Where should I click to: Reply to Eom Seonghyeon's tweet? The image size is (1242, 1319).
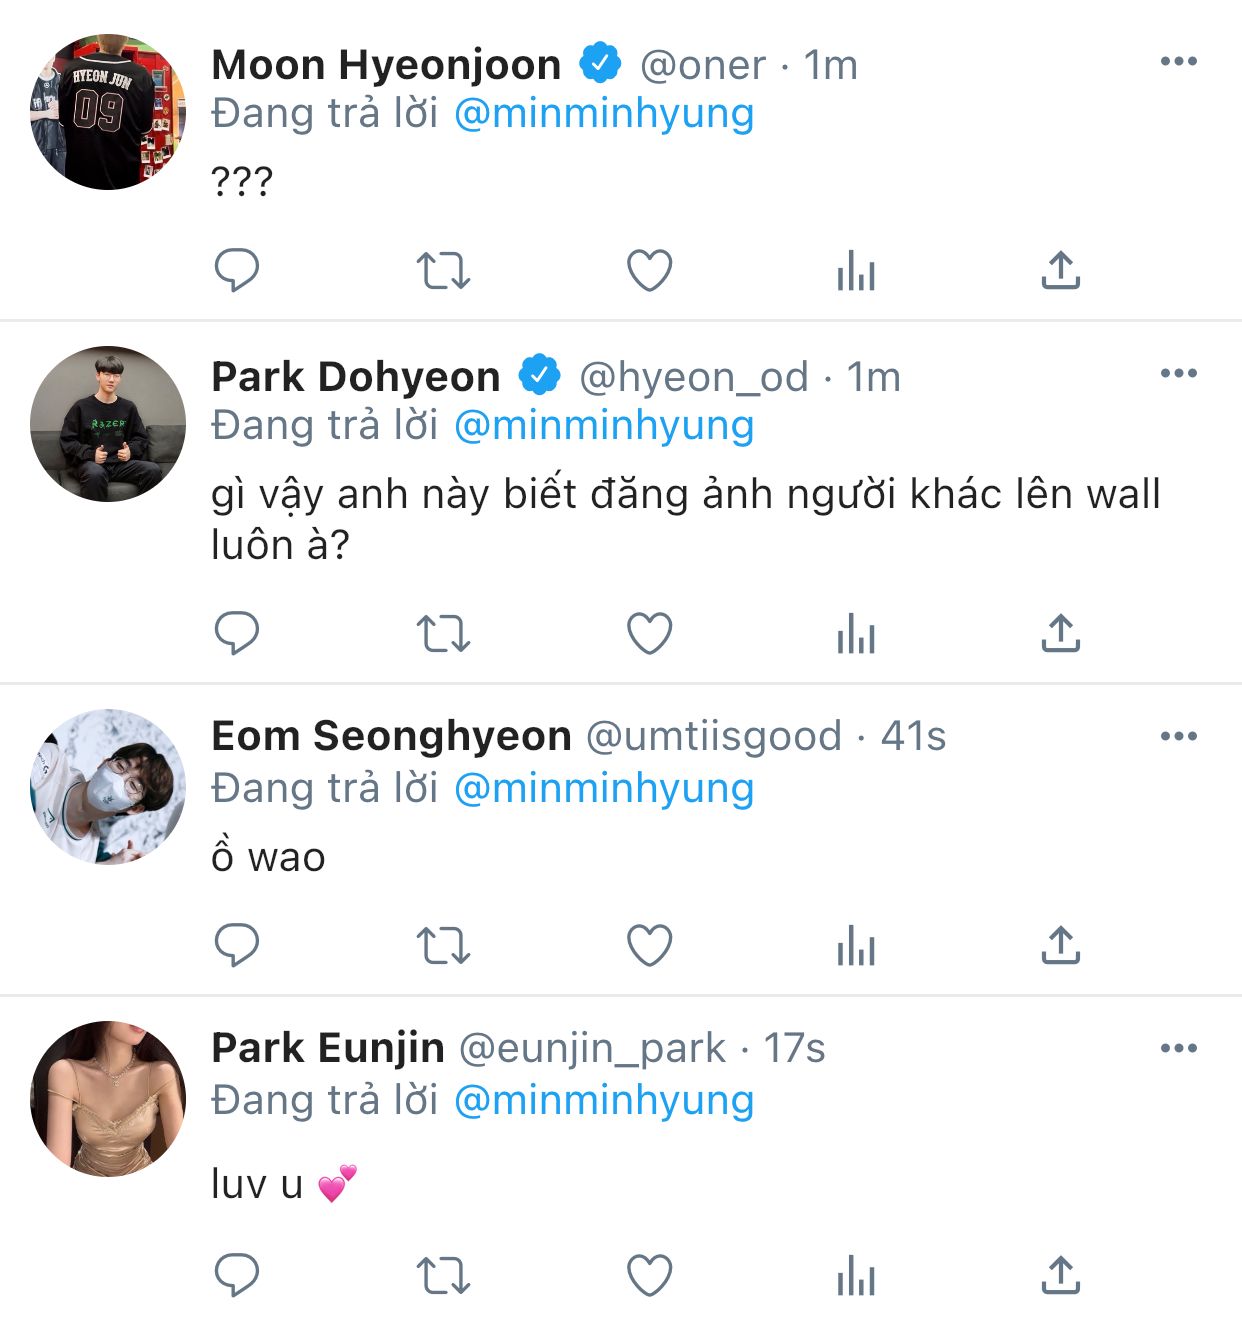pos(237,945)
